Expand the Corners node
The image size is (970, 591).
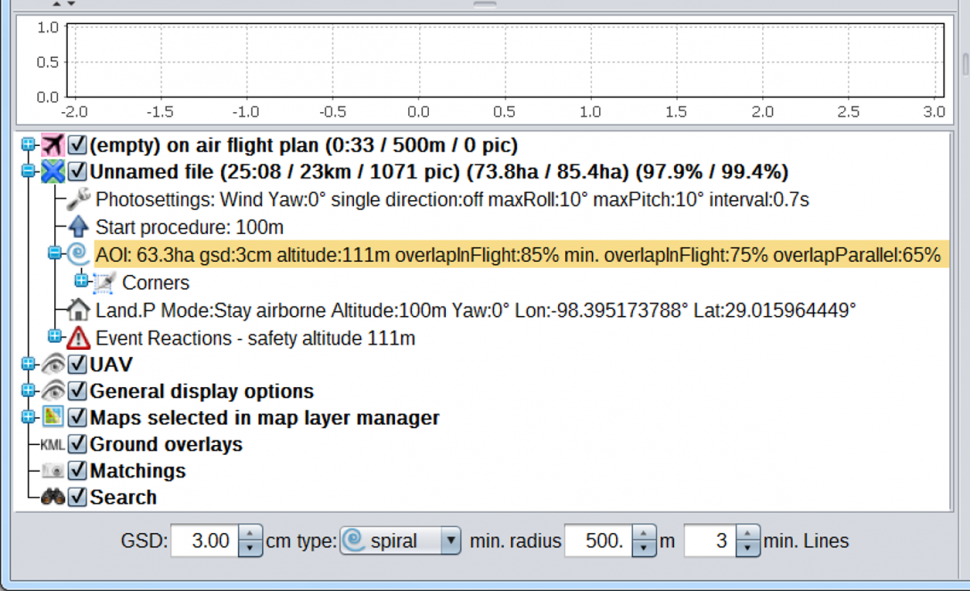point(82,282)
